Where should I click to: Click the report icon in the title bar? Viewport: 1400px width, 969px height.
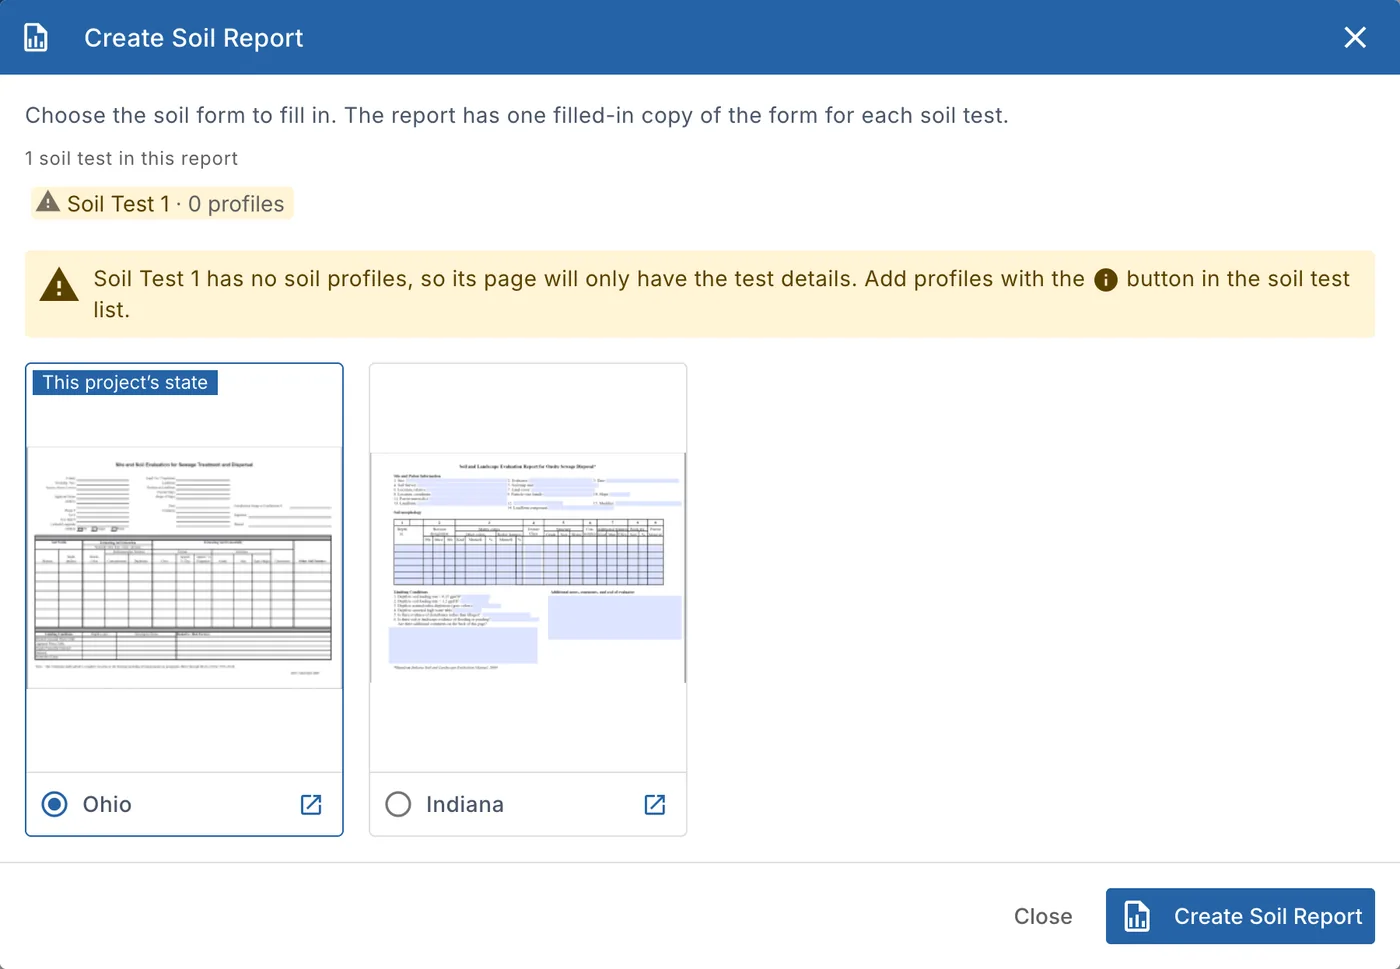point(36,38)
